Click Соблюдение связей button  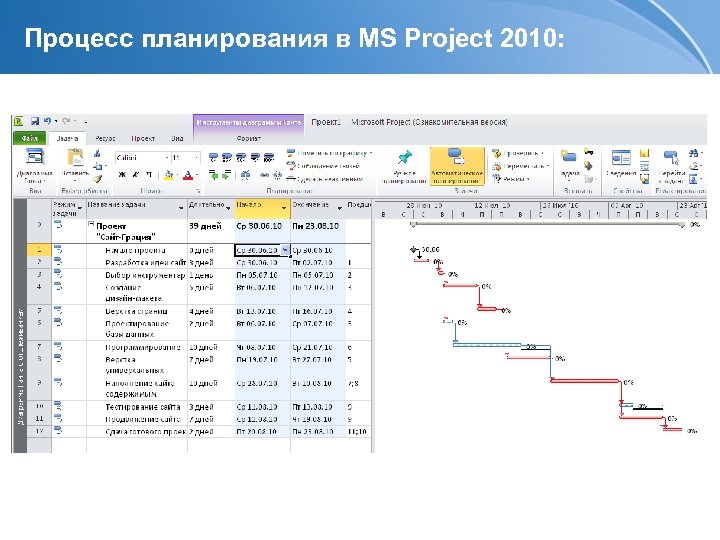pyautogui.click(x=323, y=166)
